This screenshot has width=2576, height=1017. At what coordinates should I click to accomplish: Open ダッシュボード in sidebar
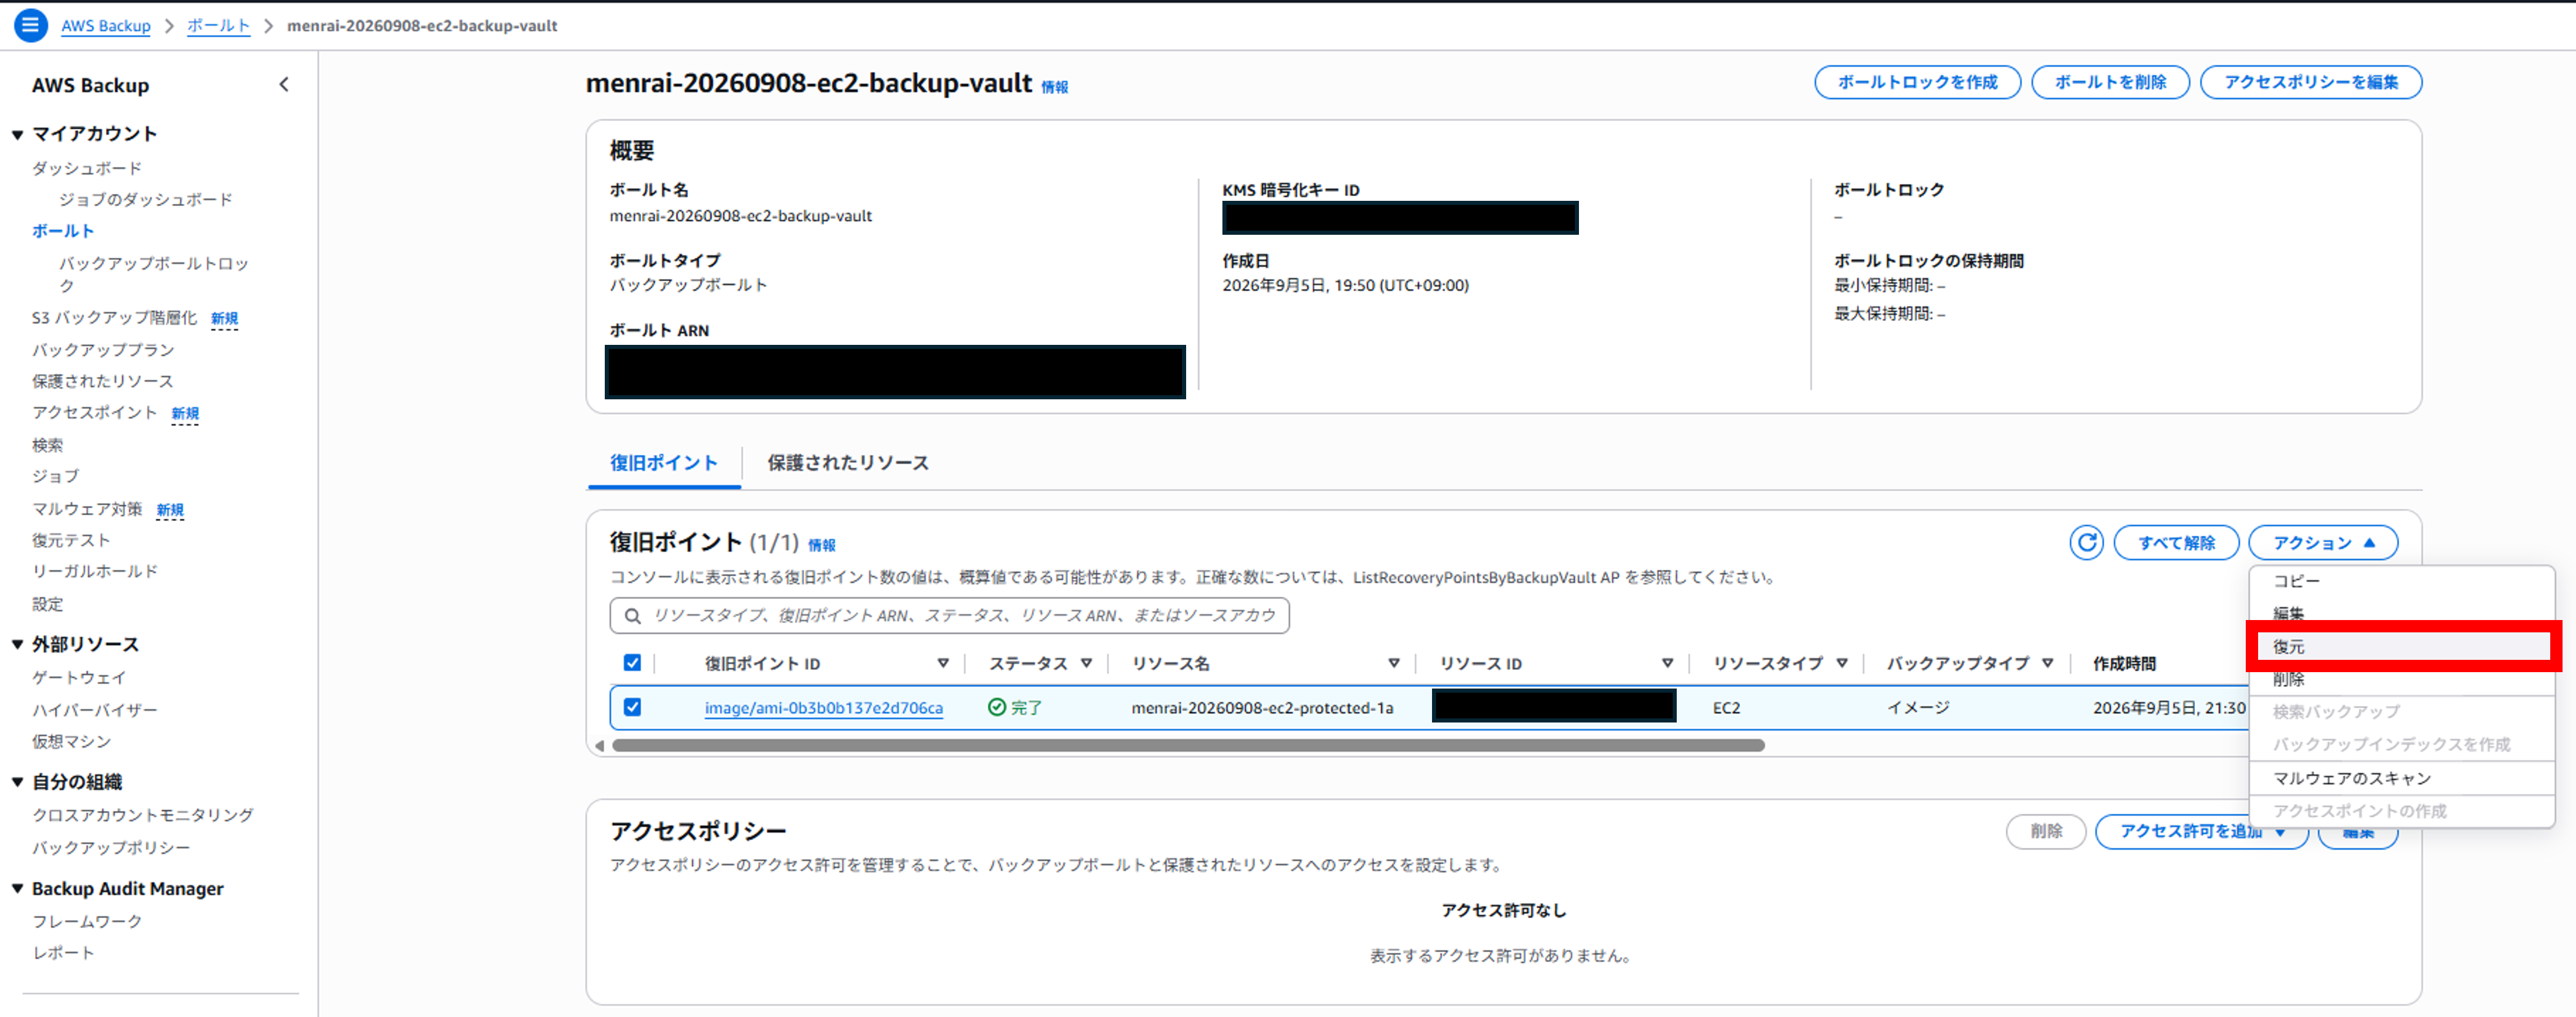pos(87,168)
